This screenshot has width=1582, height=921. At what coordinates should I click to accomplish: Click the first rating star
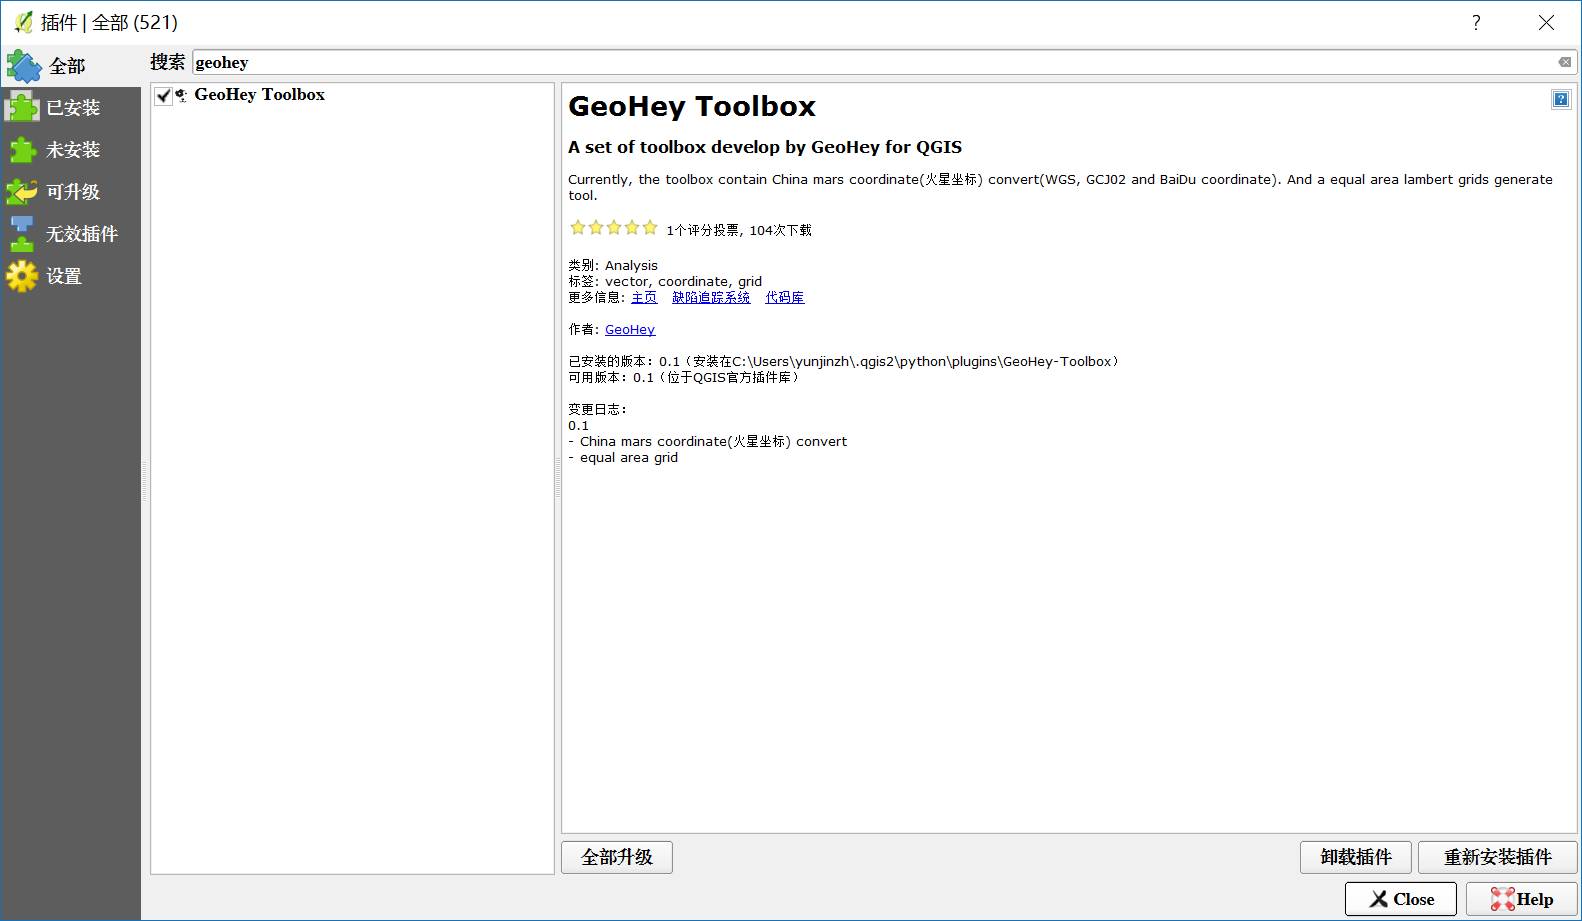click(x=578, y=228)
